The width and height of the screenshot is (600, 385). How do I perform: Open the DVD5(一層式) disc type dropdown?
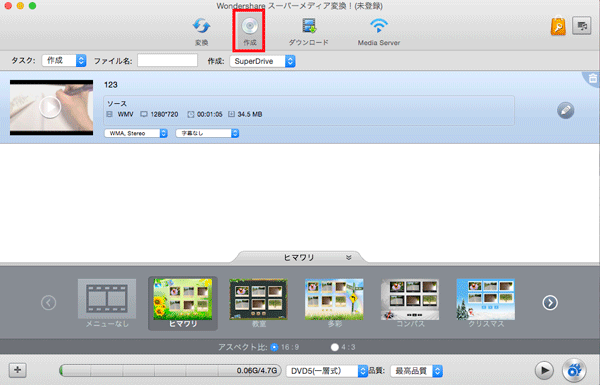click(x=327, y=371)
